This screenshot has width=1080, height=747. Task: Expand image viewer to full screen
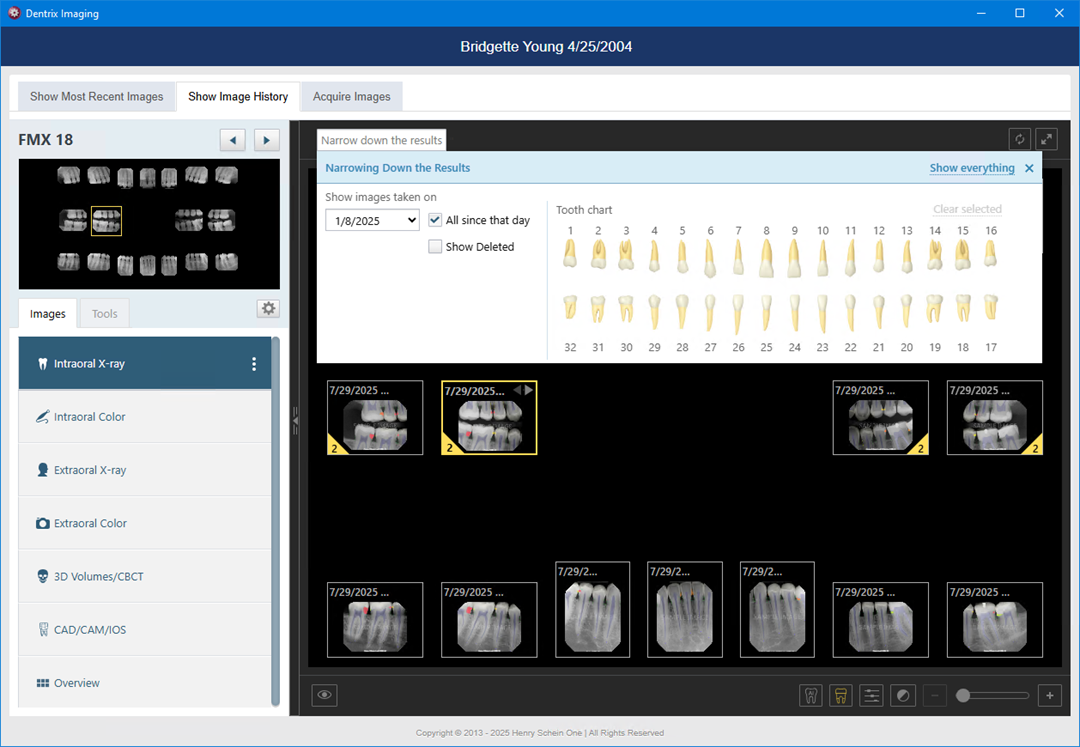click(1046, 139)
